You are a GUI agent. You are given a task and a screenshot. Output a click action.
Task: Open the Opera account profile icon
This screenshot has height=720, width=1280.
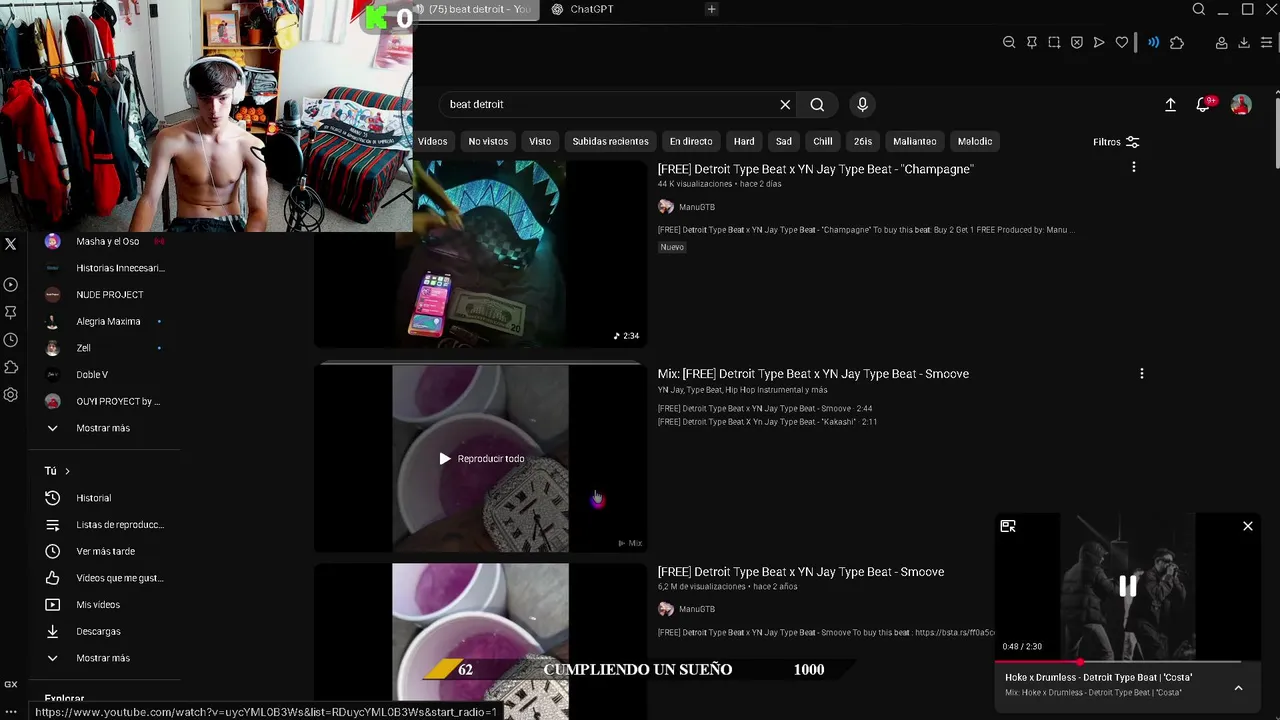pyautogui.click(x=1221, y=42)
